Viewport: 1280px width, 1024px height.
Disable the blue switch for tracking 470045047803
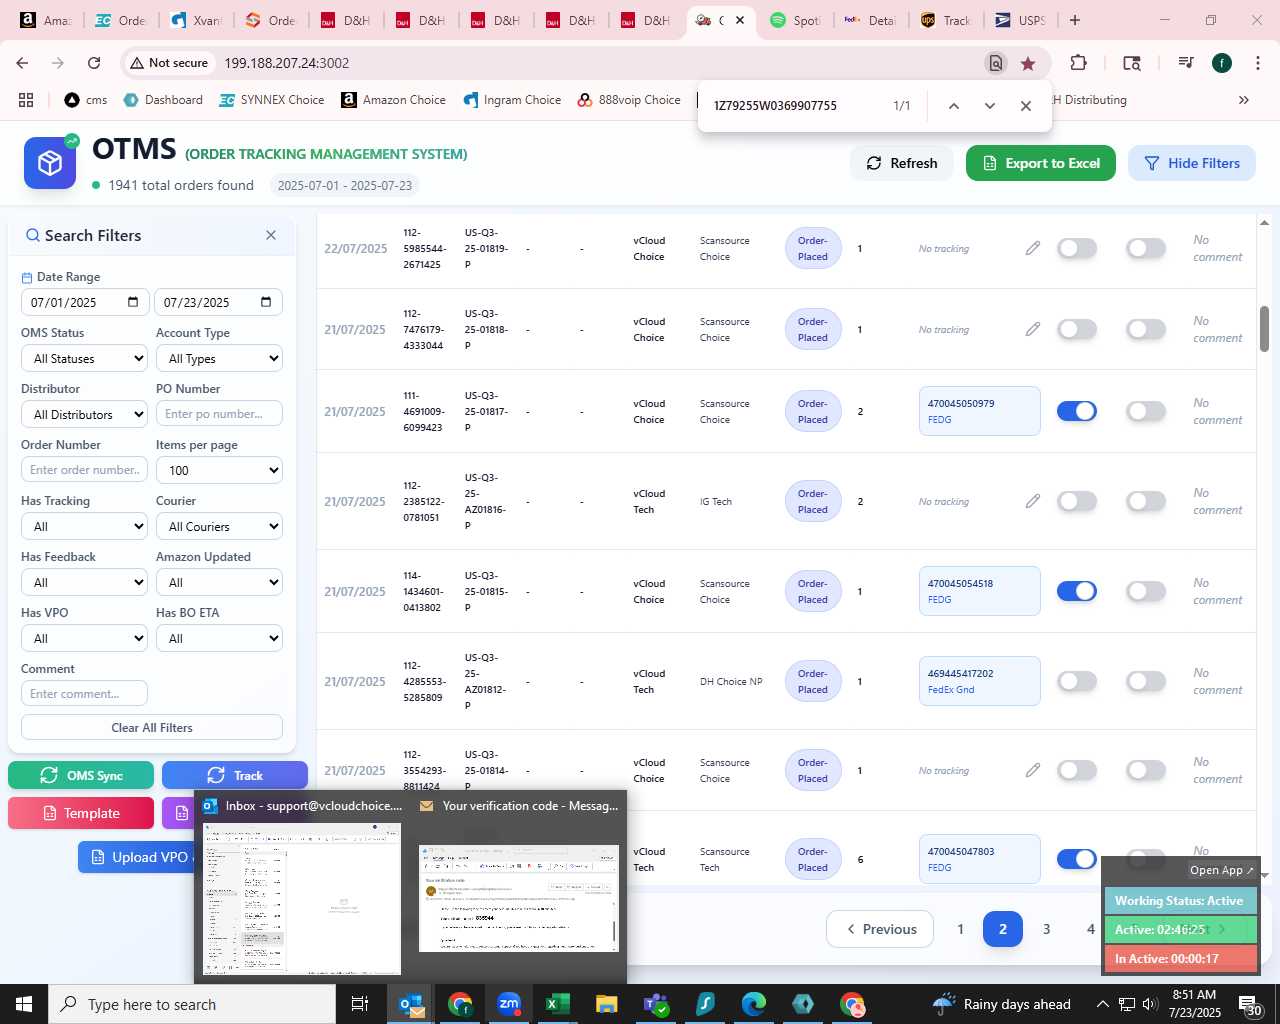tap(1077, 859)
